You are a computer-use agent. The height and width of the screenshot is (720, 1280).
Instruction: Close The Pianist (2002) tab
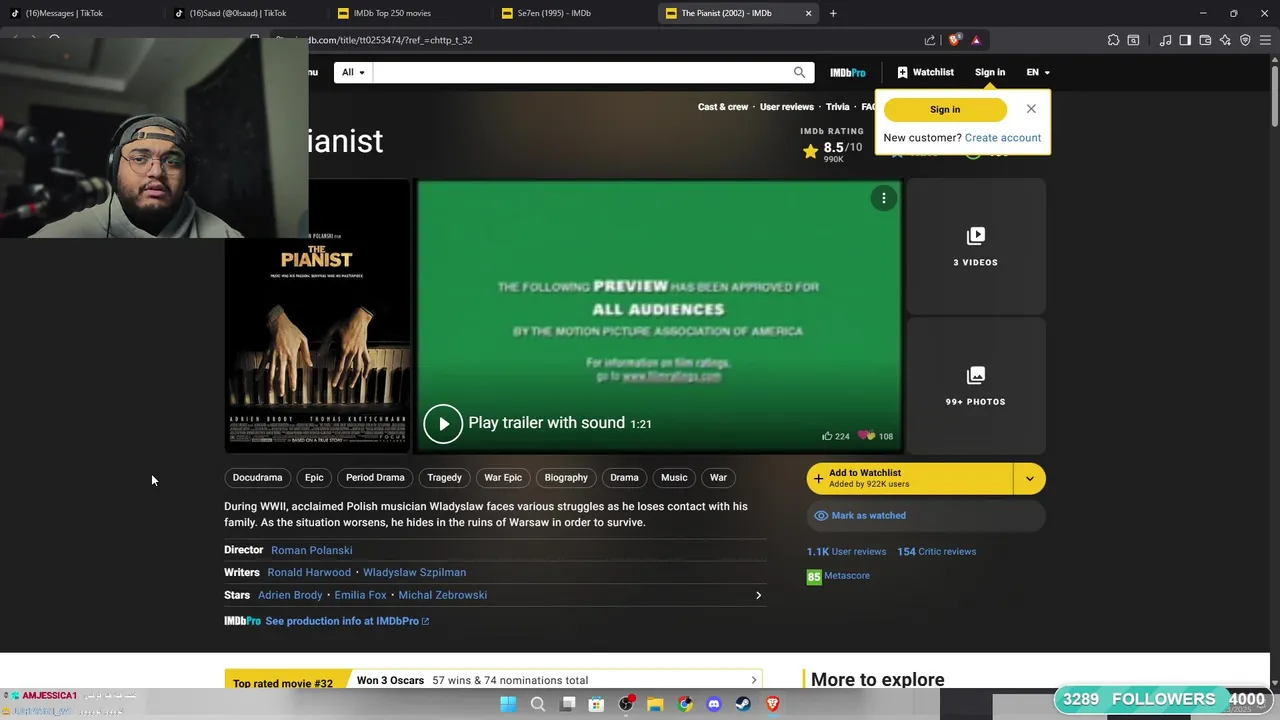tap(808, 13)
